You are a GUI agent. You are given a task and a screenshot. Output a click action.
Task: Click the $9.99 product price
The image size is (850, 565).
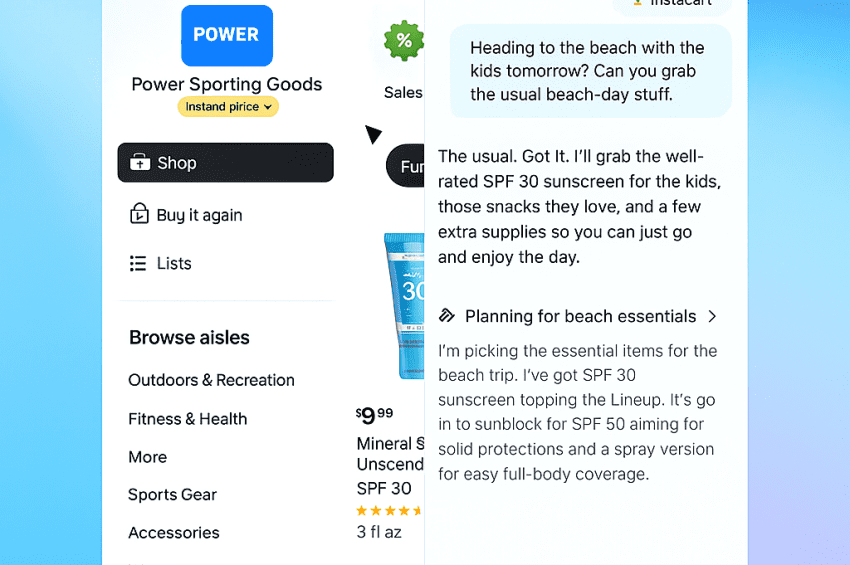click(375, 415)
